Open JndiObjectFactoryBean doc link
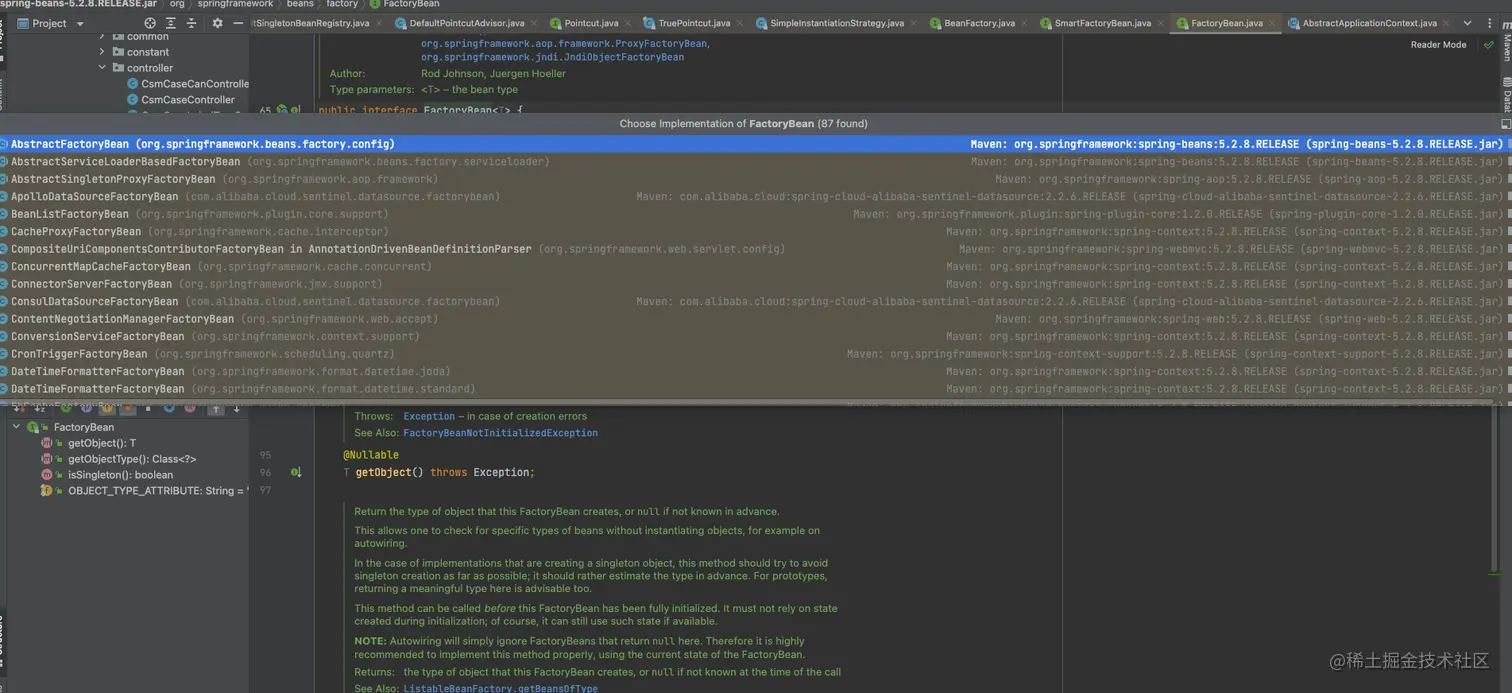The height and width of the screenshot is (693, 1512). [x=552, y=57]
